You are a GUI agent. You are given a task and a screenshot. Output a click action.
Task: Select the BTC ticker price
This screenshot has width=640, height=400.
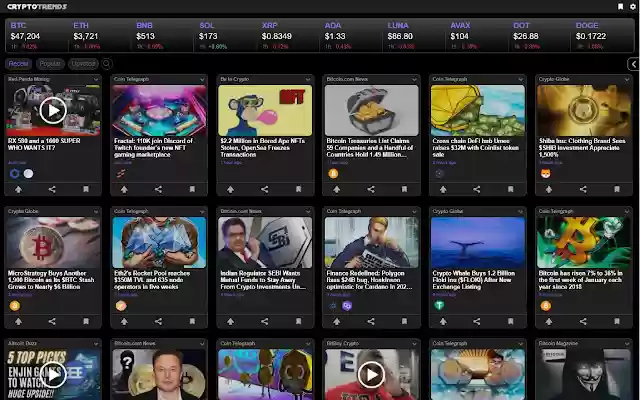25,36
